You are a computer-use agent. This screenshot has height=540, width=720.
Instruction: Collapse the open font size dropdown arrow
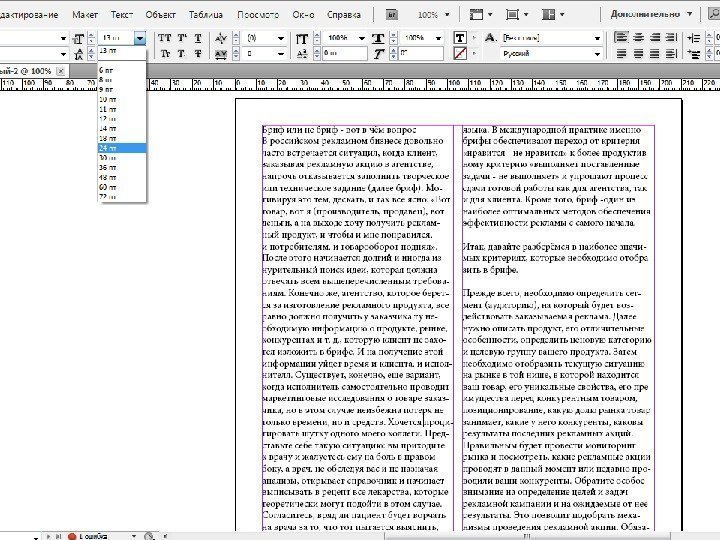click(141, 38)
